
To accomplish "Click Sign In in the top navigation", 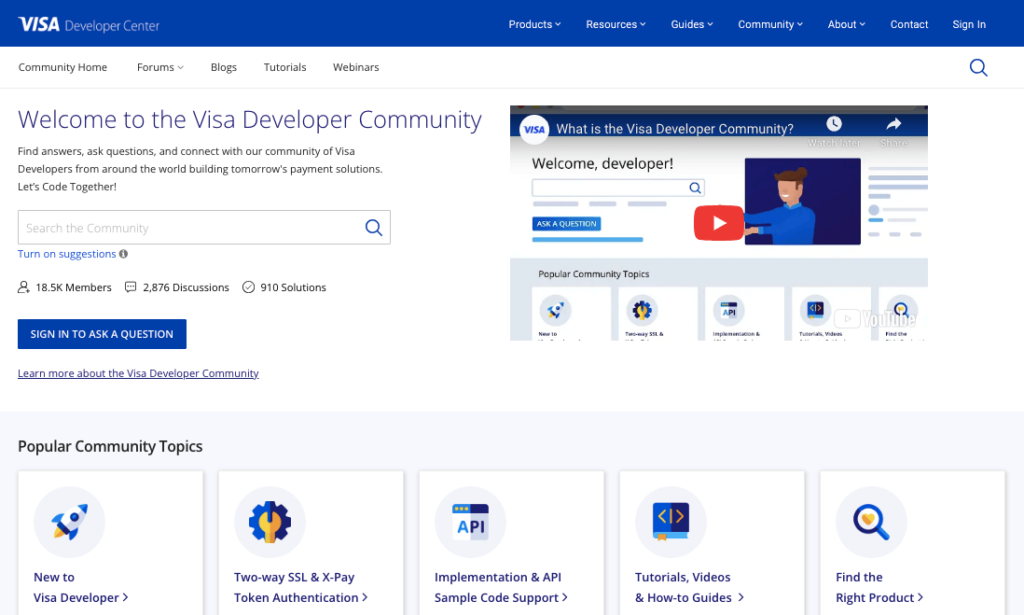I will [968, 24].
